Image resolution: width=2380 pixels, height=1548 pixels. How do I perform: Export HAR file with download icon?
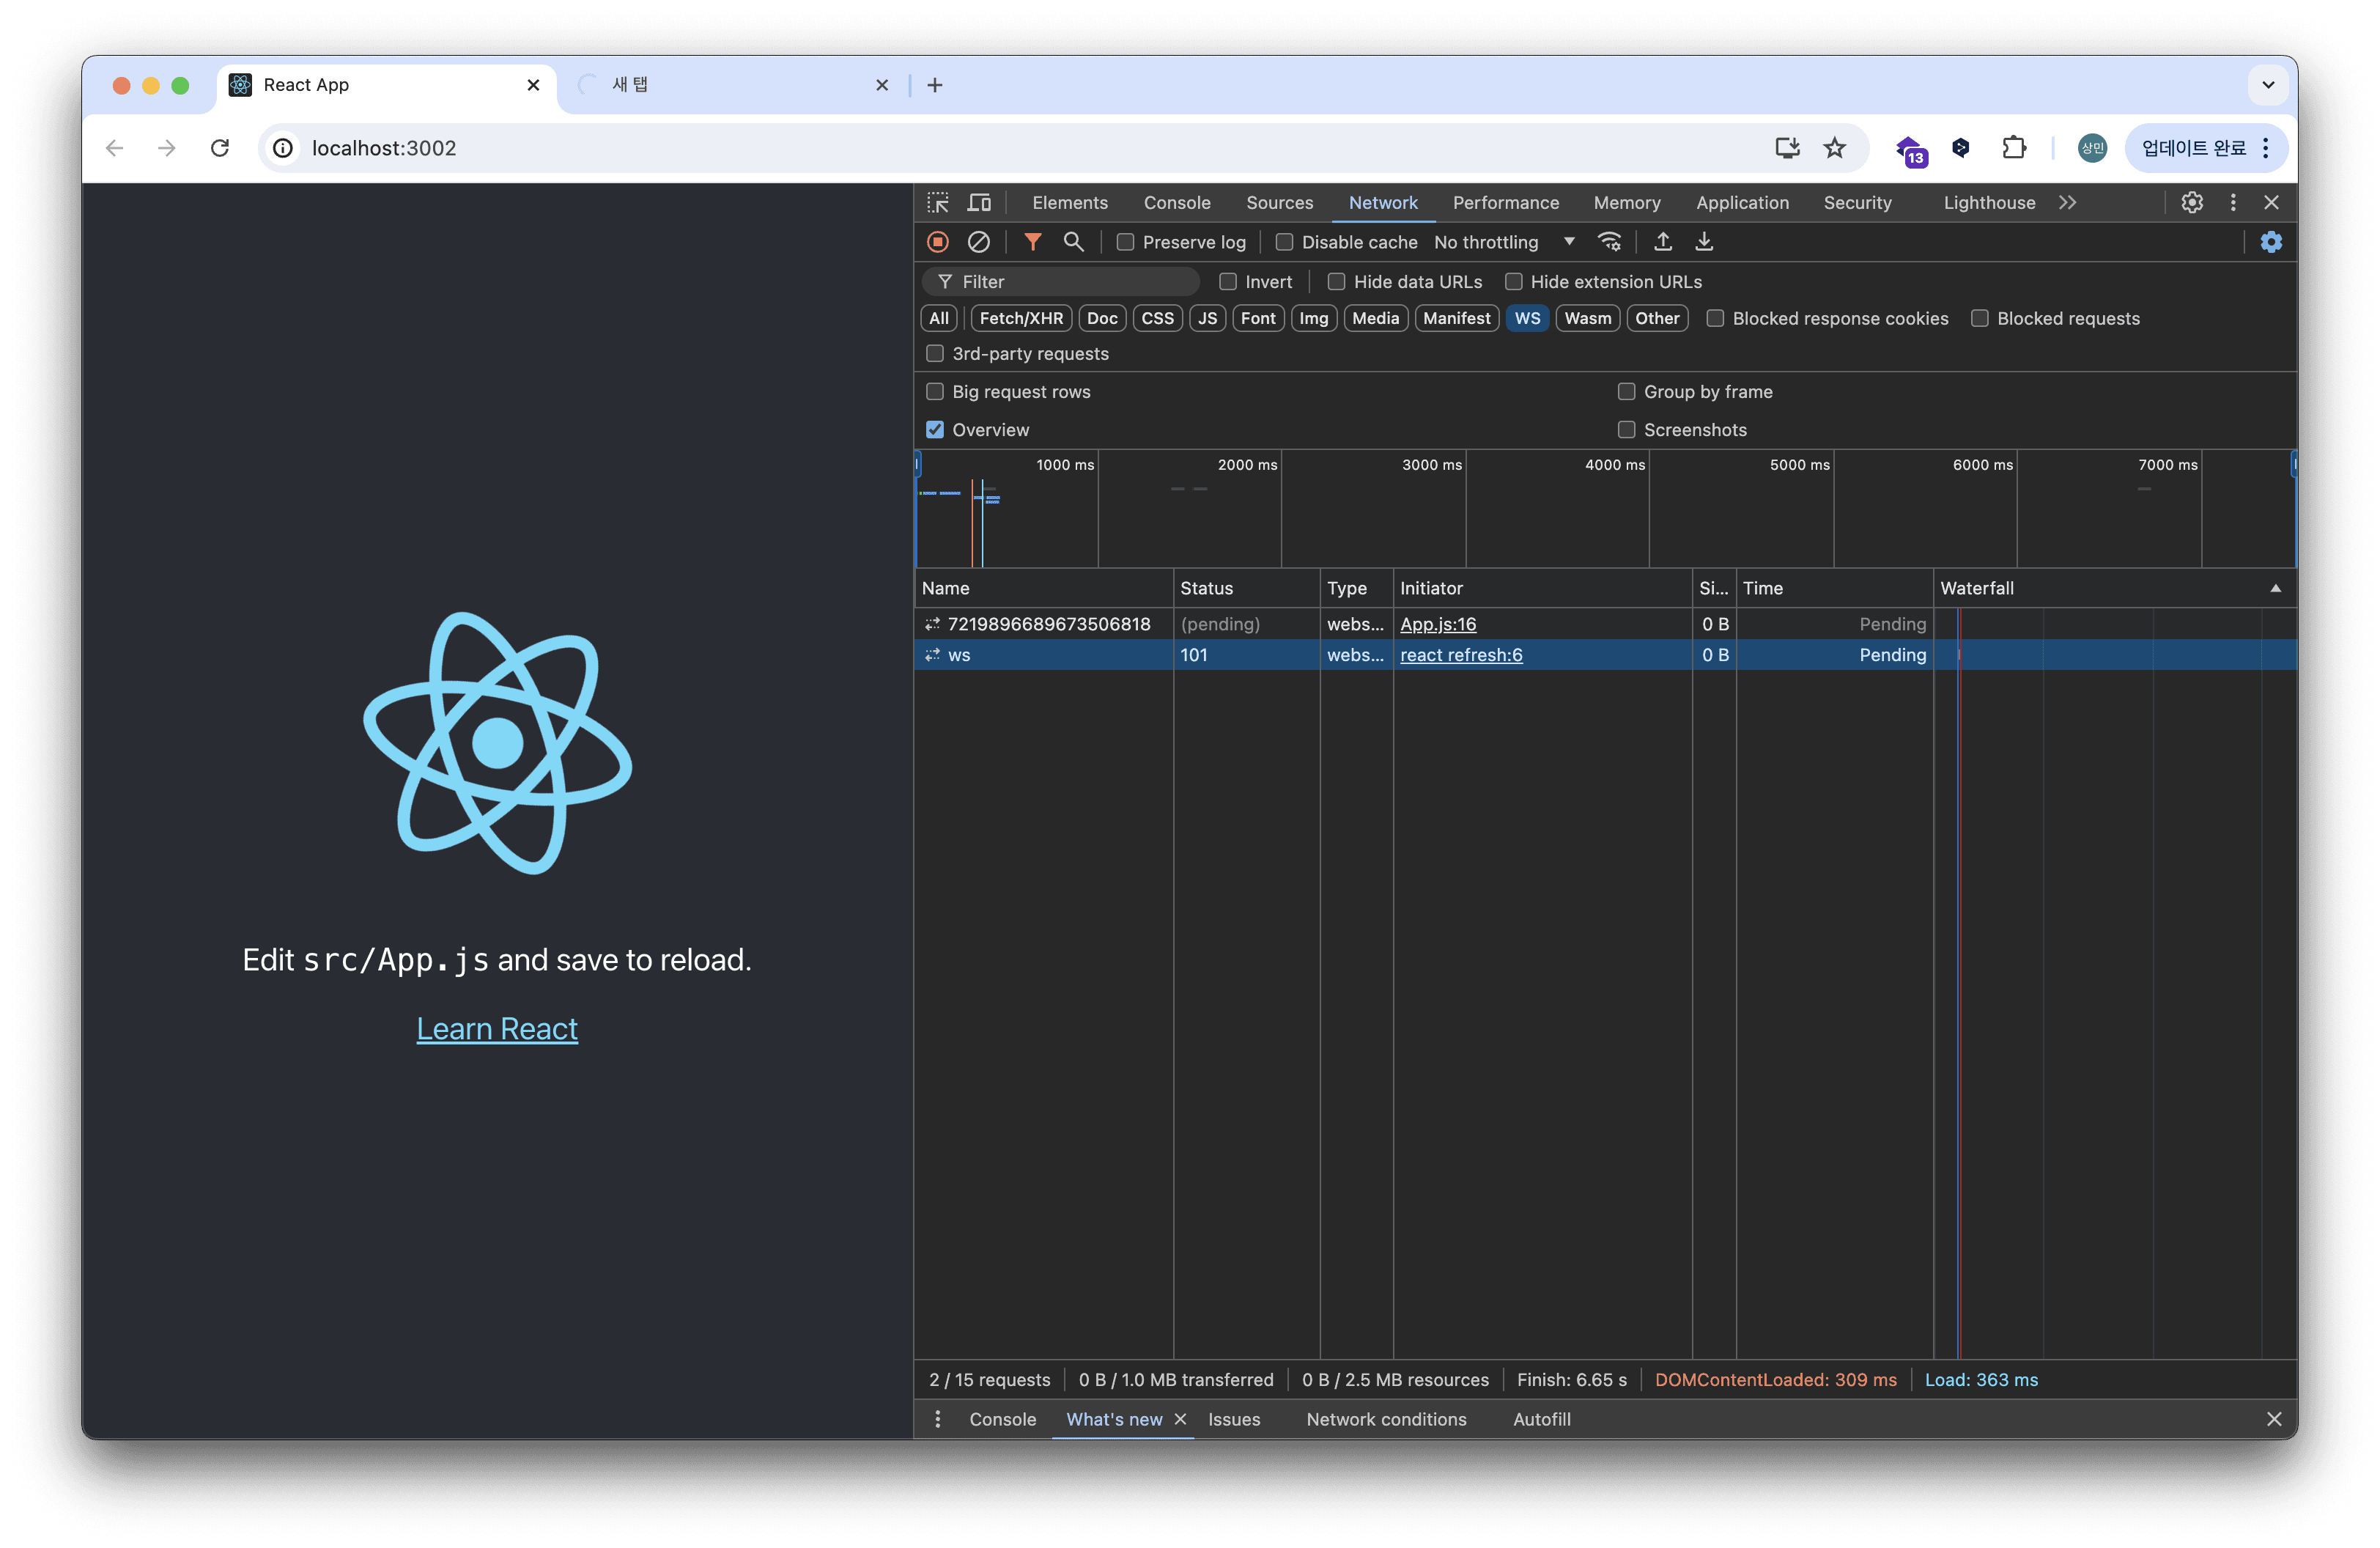1705,242
